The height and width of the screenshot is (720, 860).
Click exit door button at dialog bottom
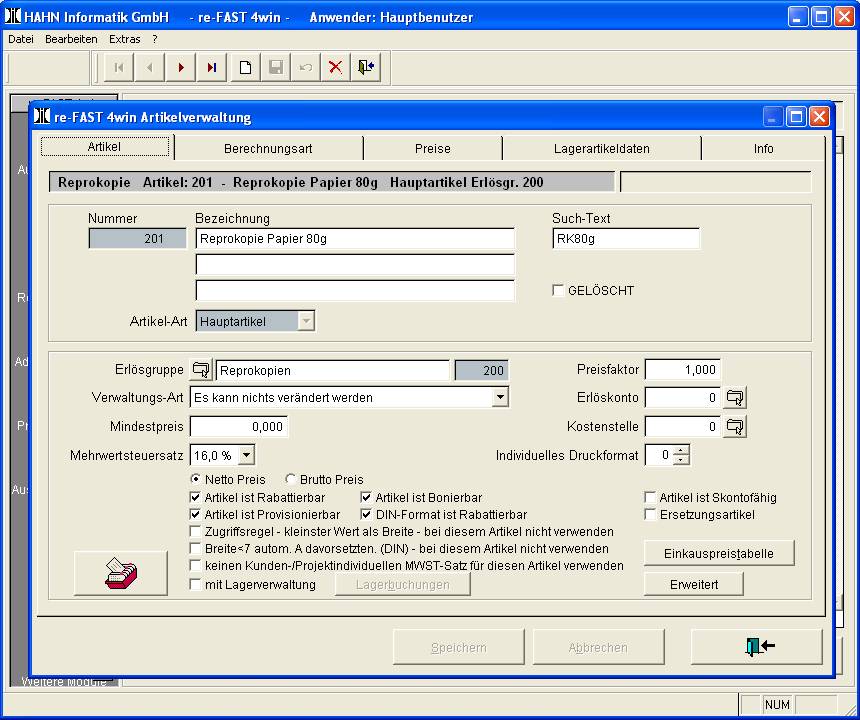(757, 647)
